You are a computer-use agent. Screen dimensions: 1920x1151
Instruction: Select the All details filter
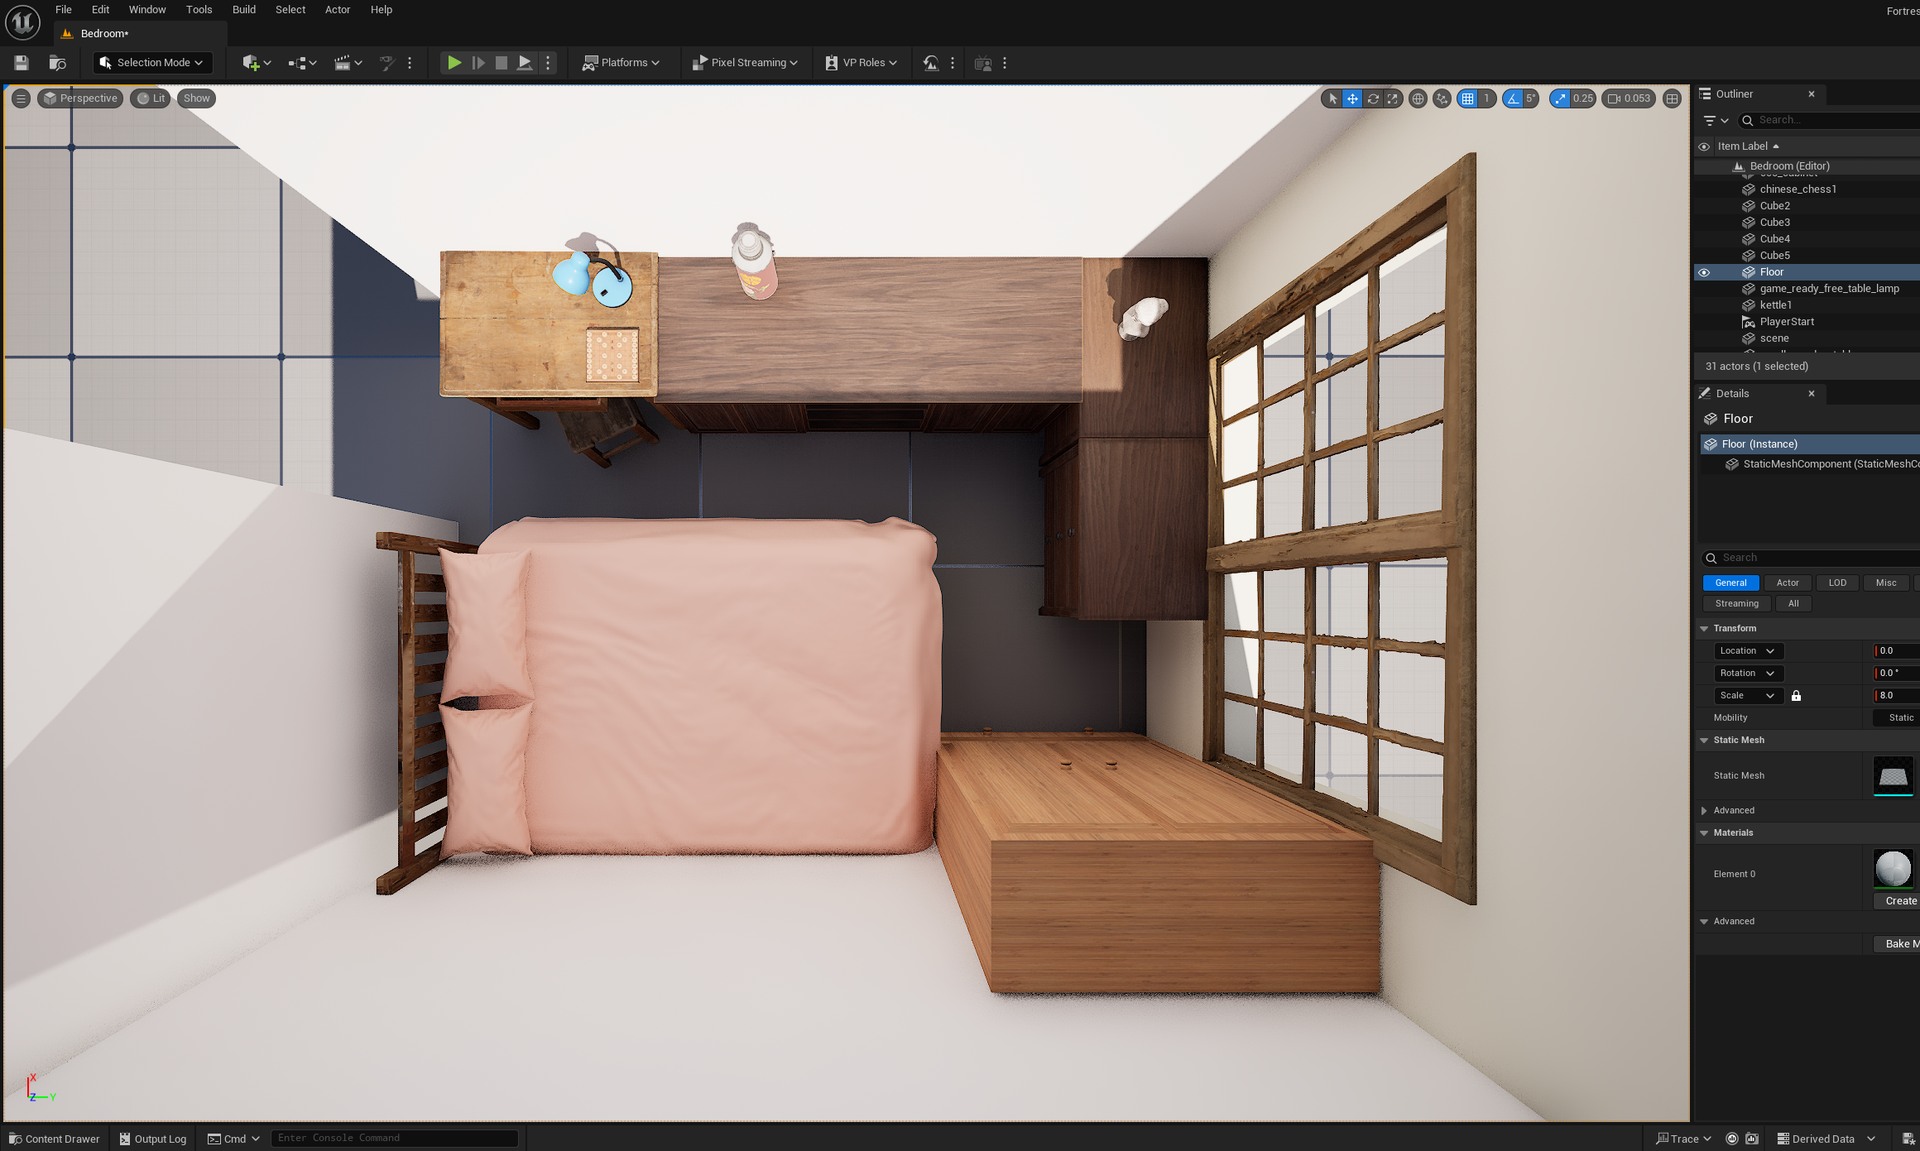(x=1793, y=604)
